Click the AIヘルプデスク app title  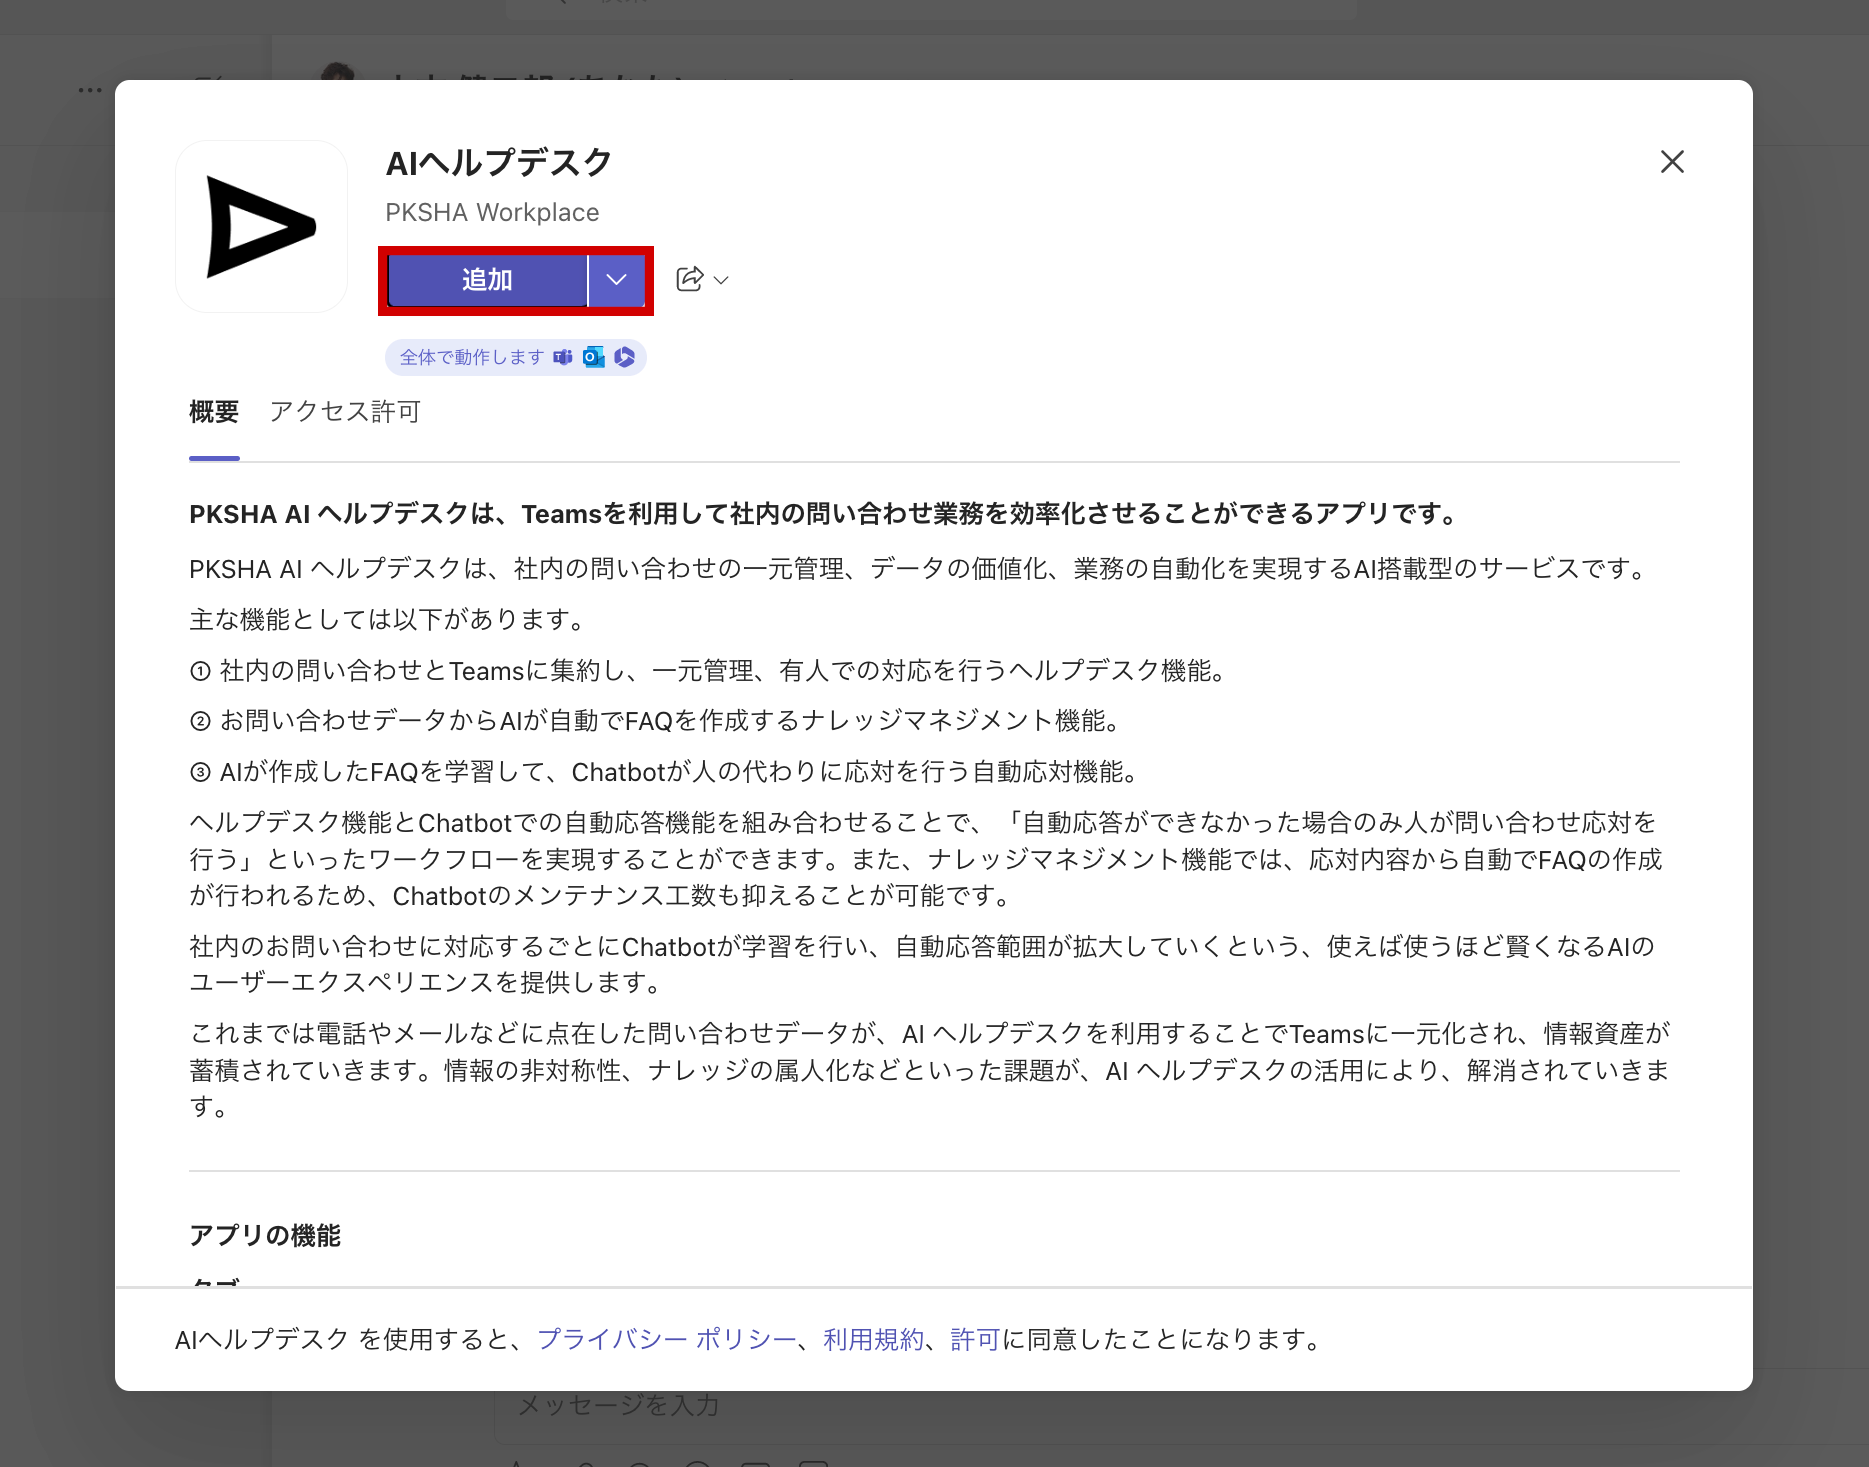coord(499,162)
